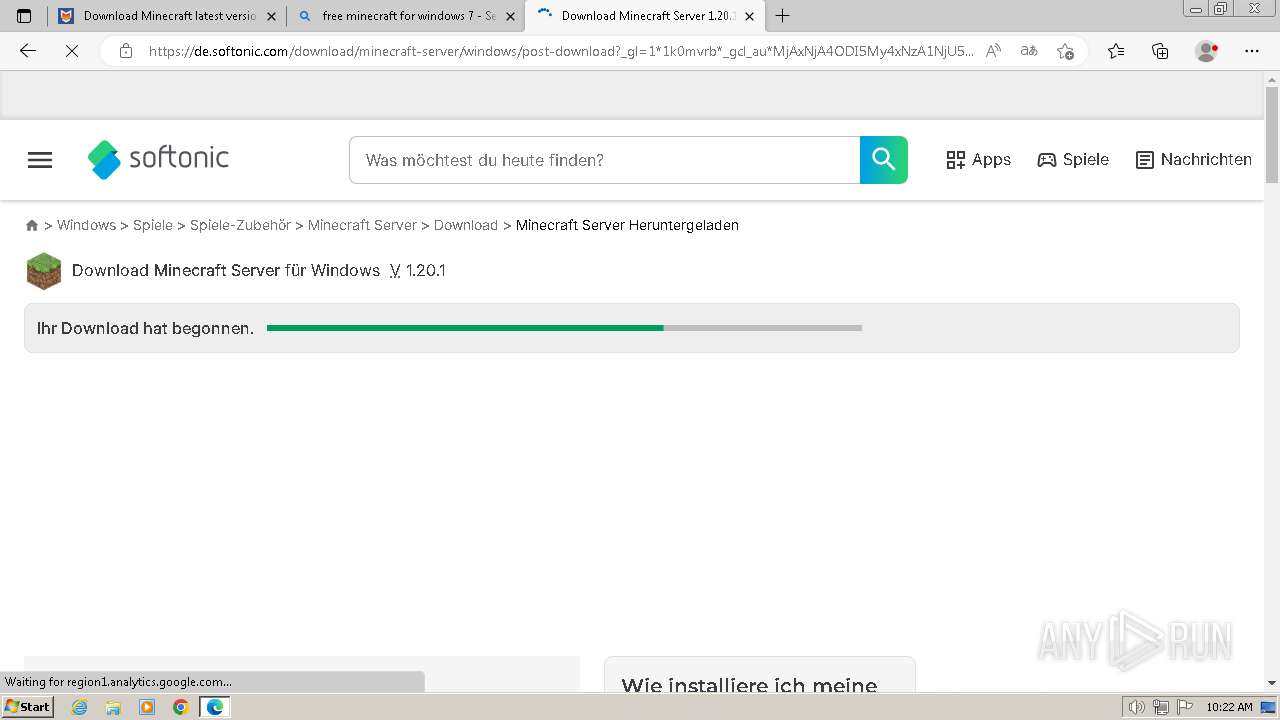Open volume control in system tray

tap(1136, 707)
